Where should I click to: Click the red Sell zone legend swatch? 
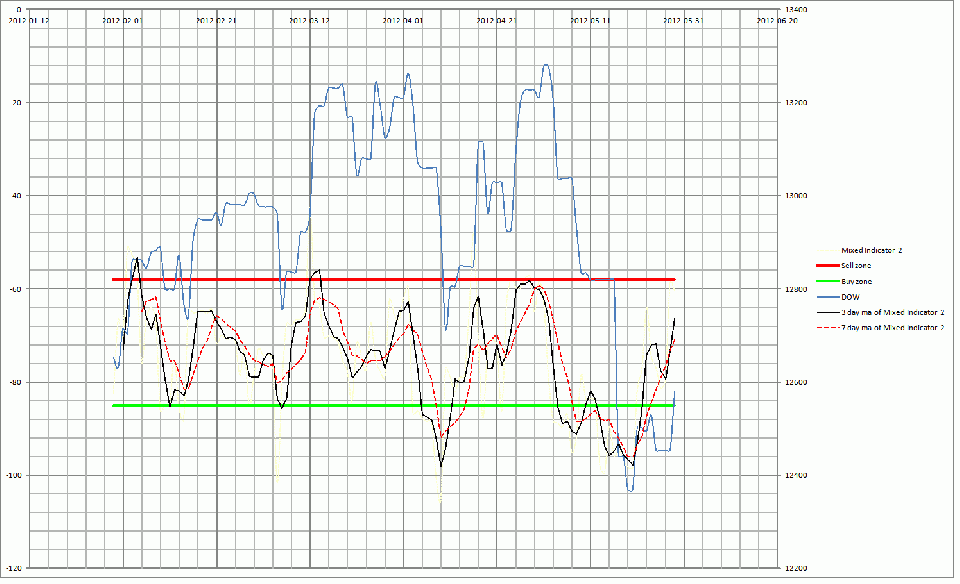pyautogui.click(x=827, y=266)
